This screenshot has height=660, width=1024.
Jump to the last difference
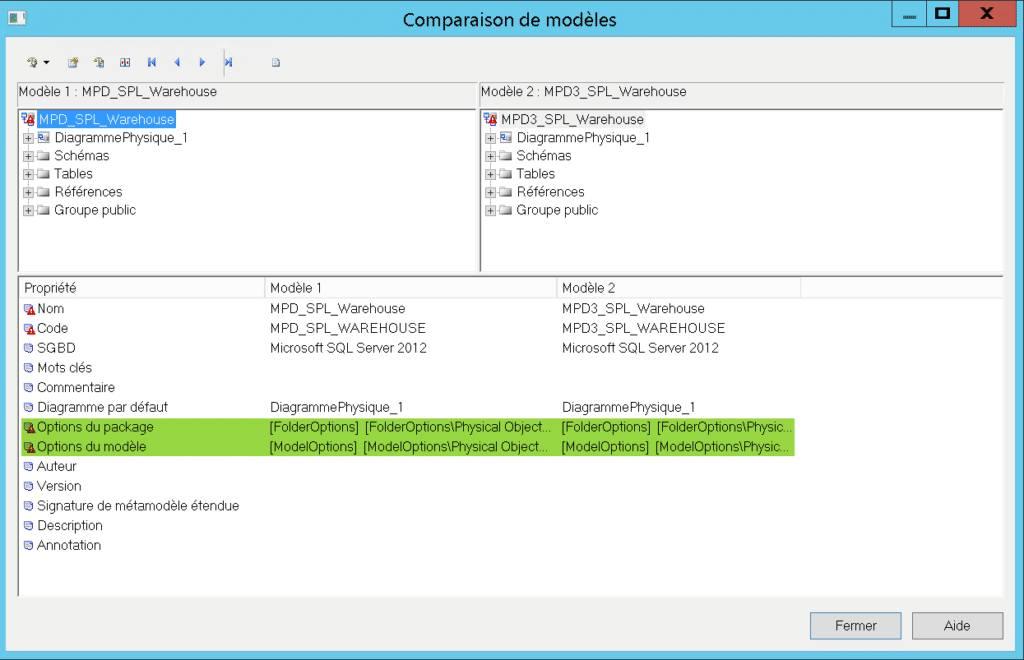[x=228, y=63]
